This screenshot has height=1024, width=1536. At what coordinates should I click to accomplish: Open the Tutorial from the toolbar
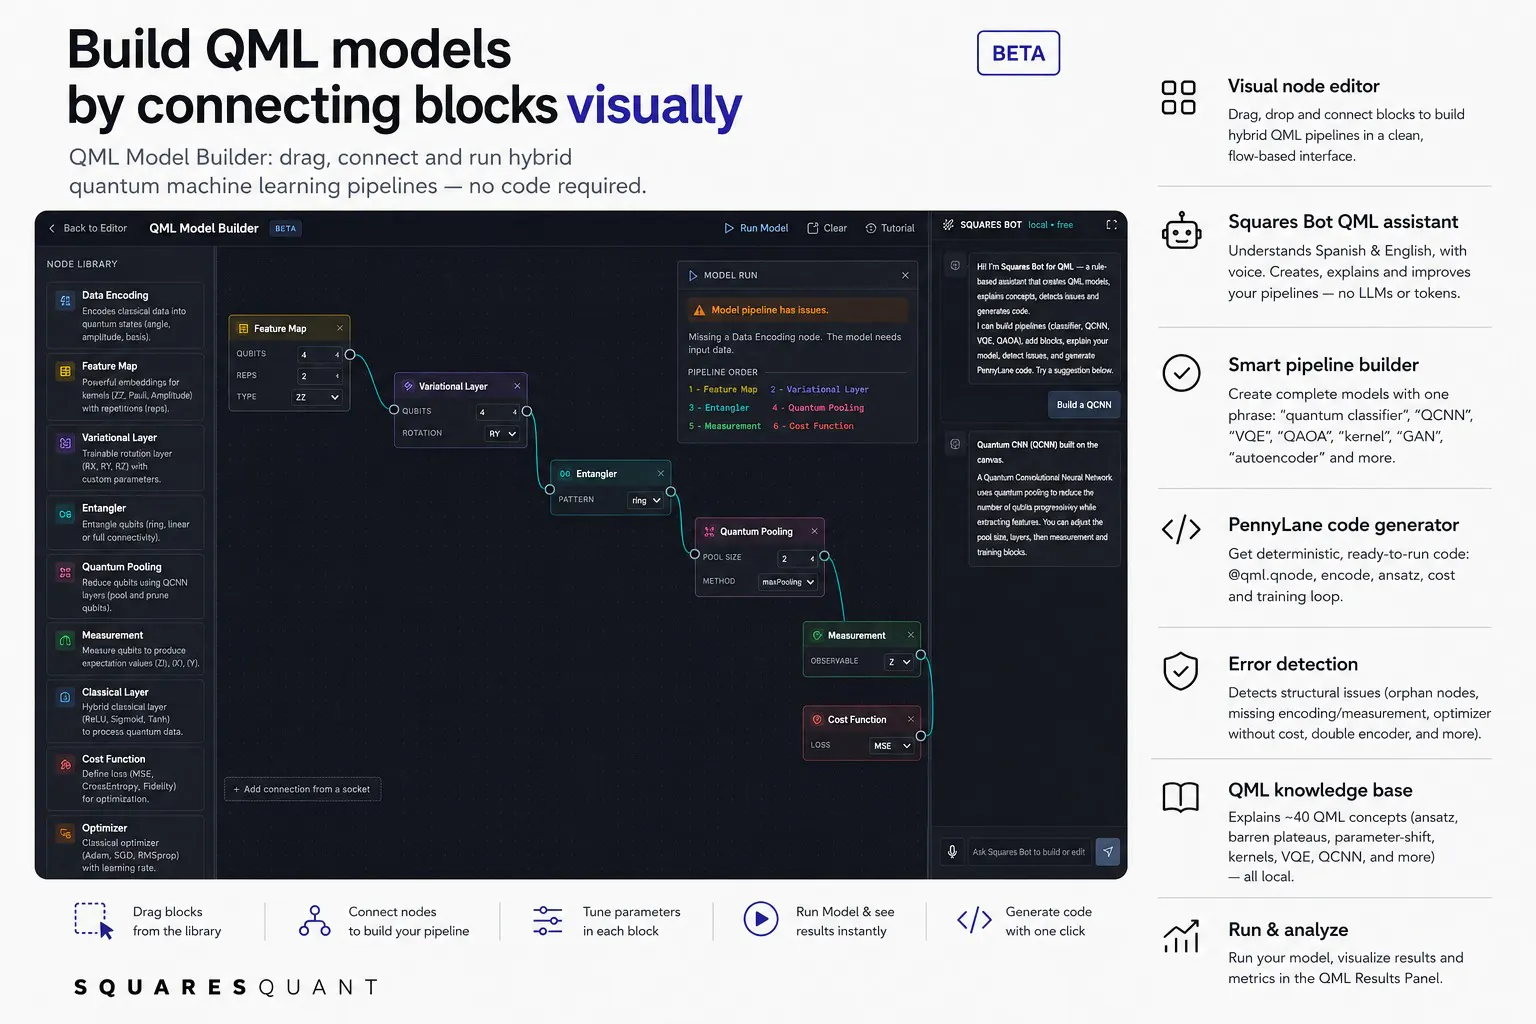tap(890, 228)
